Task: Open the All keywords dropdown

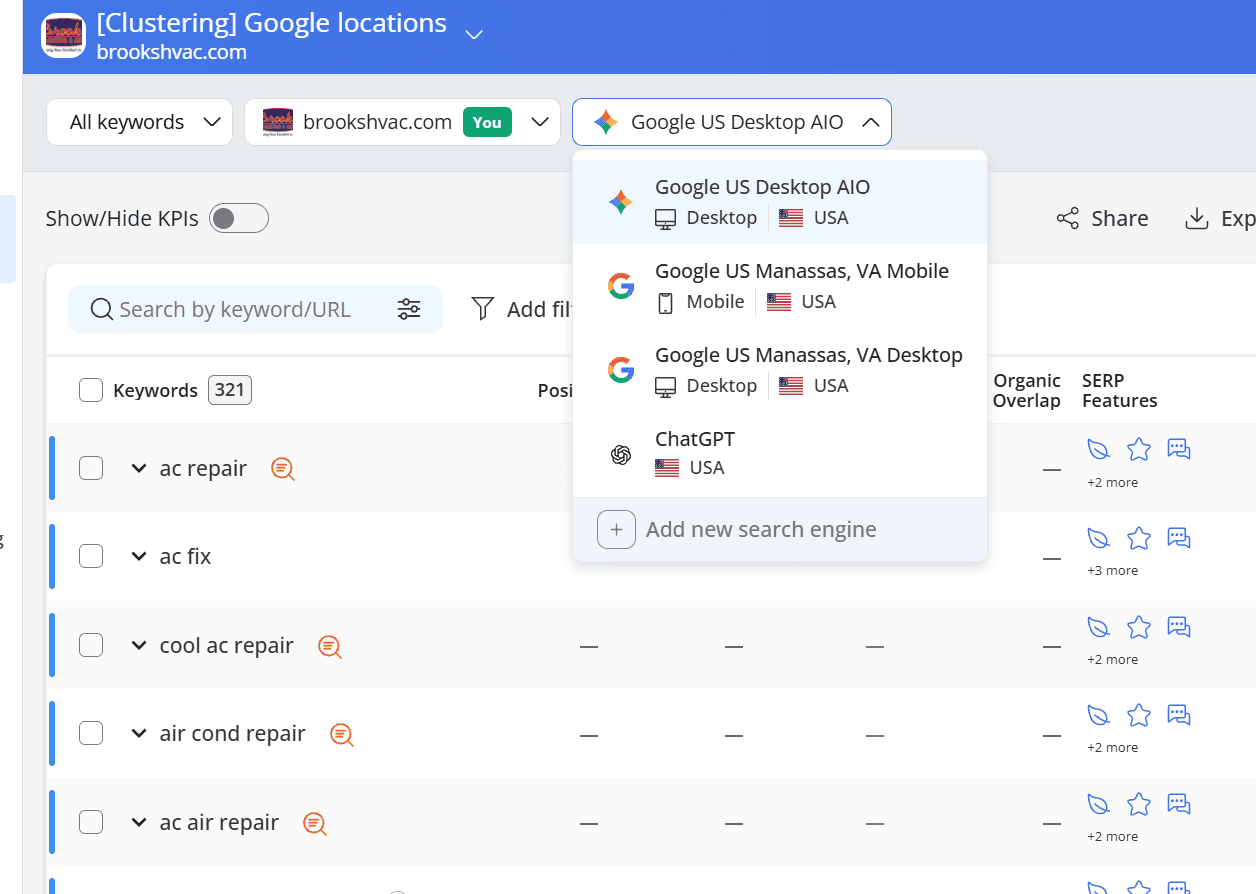Action: (139, 122)
